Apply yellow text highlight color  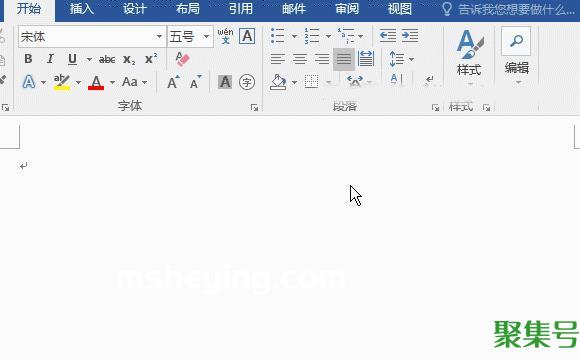[62, 82]
